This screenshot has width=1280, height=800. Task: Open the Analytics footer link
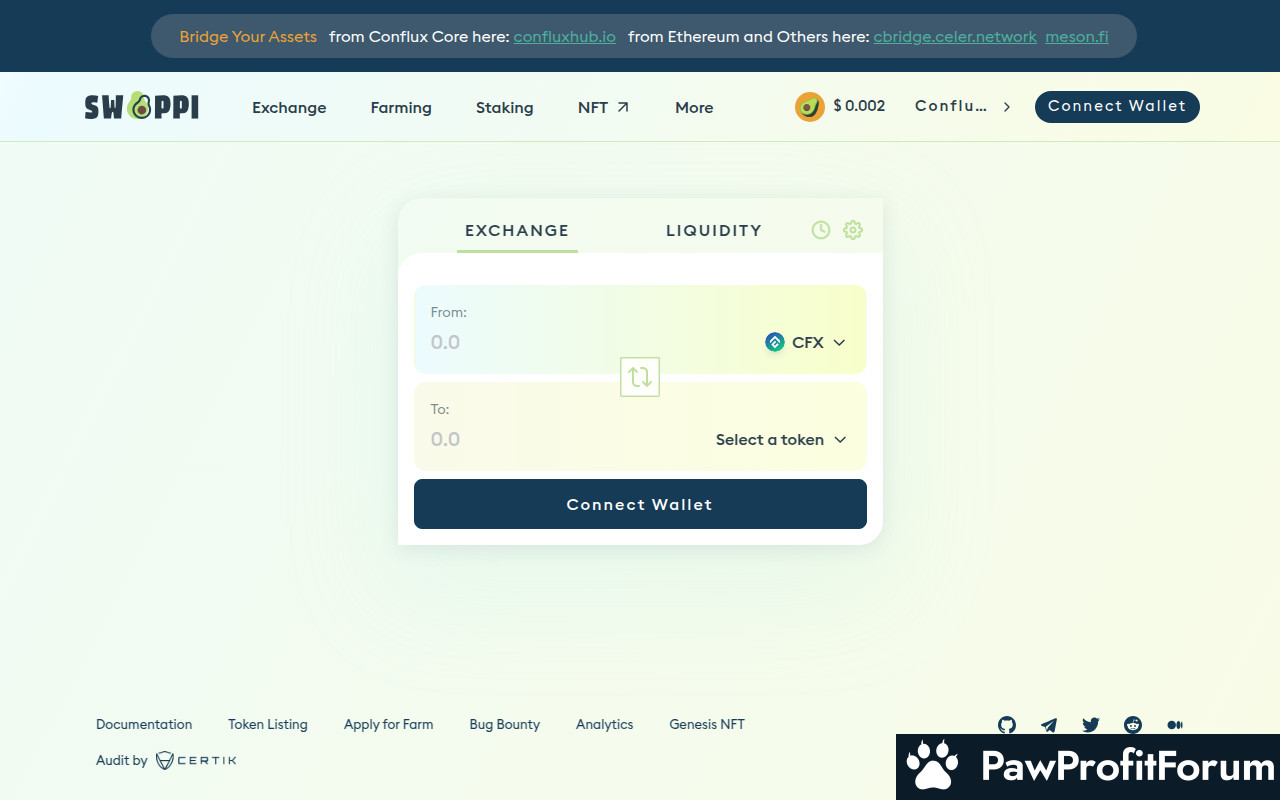(605, 724)
